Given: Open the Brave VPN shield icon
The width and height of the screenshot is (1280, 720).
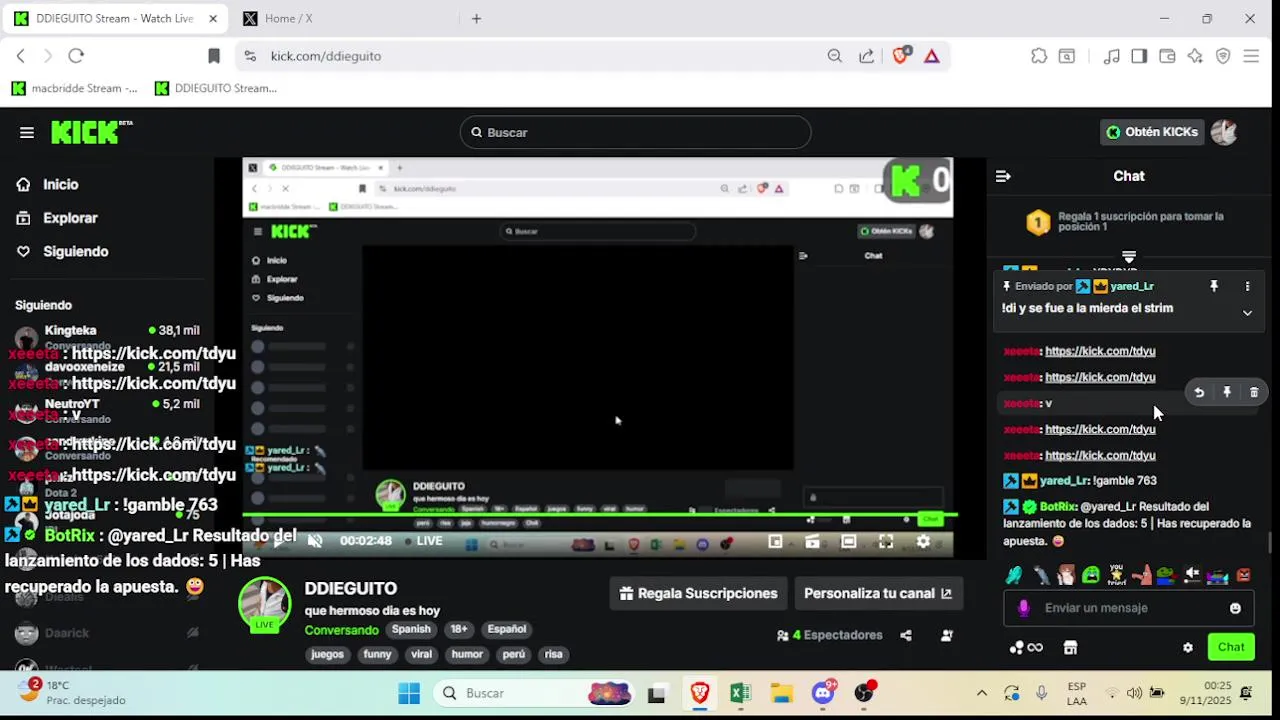Looking at the screenshot, I should click(x=1223, y=56).
